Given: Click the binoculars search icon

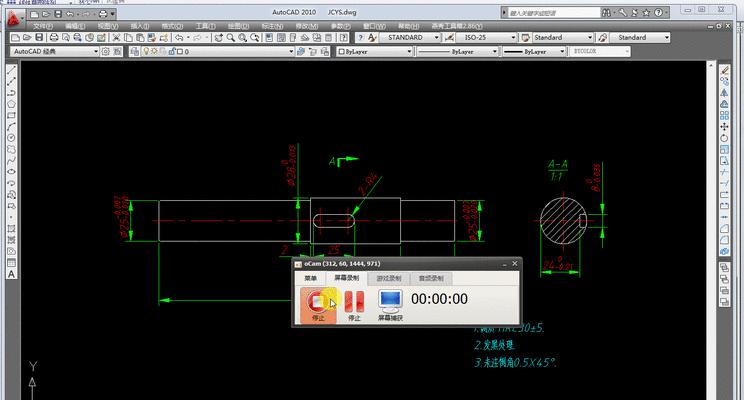Looking at the screenshot, I should coord(606,13).
